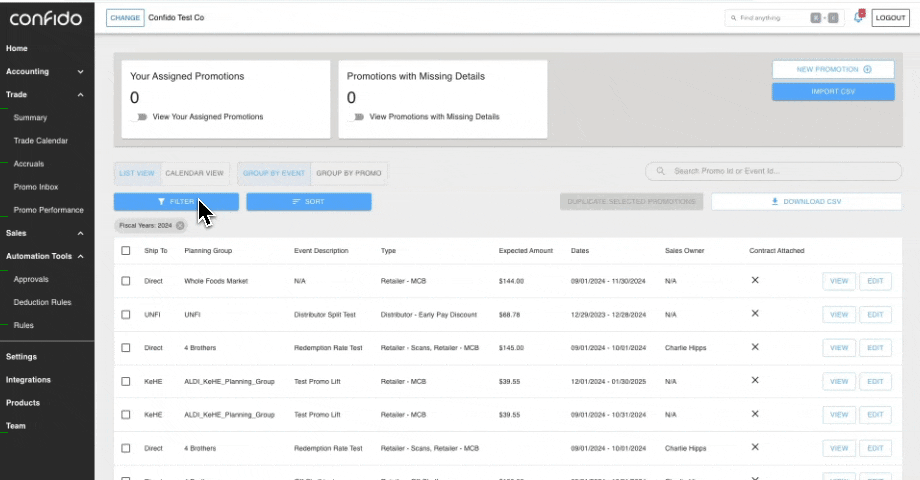Select the UNFI row checkbox
This screenshot has width=920, height=480.
click(x=126, y=315)
